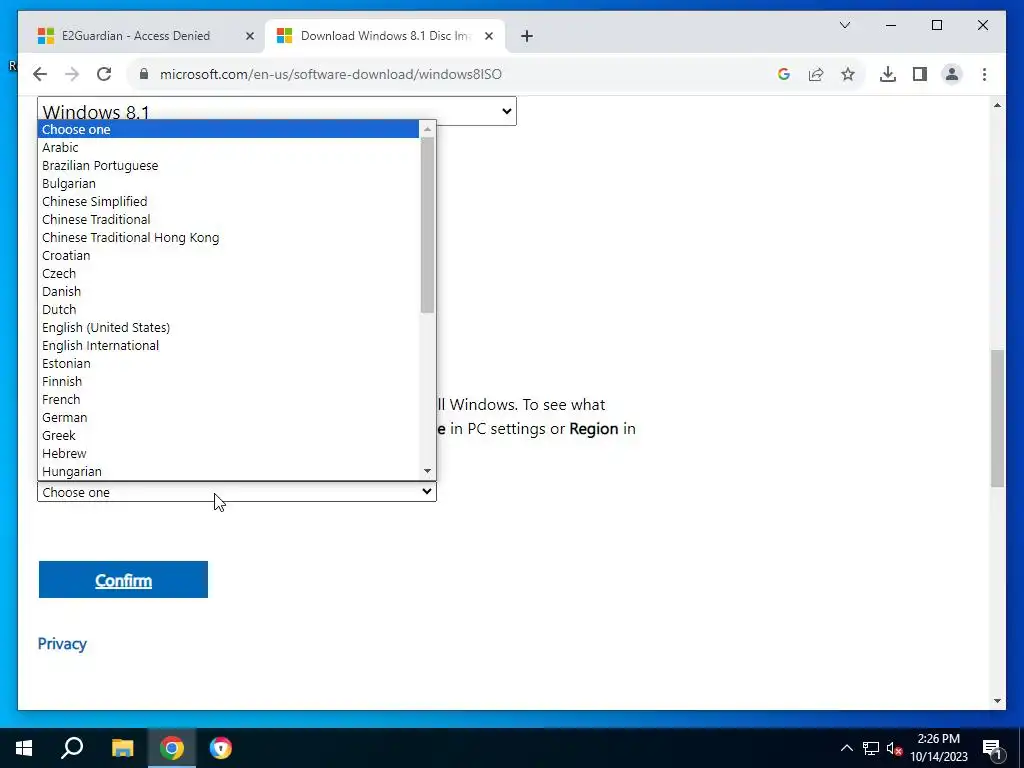Open a new tab with plus button
Image resolution: width=1024 pixels, height=768 pixels.
[x=527, y=36]
